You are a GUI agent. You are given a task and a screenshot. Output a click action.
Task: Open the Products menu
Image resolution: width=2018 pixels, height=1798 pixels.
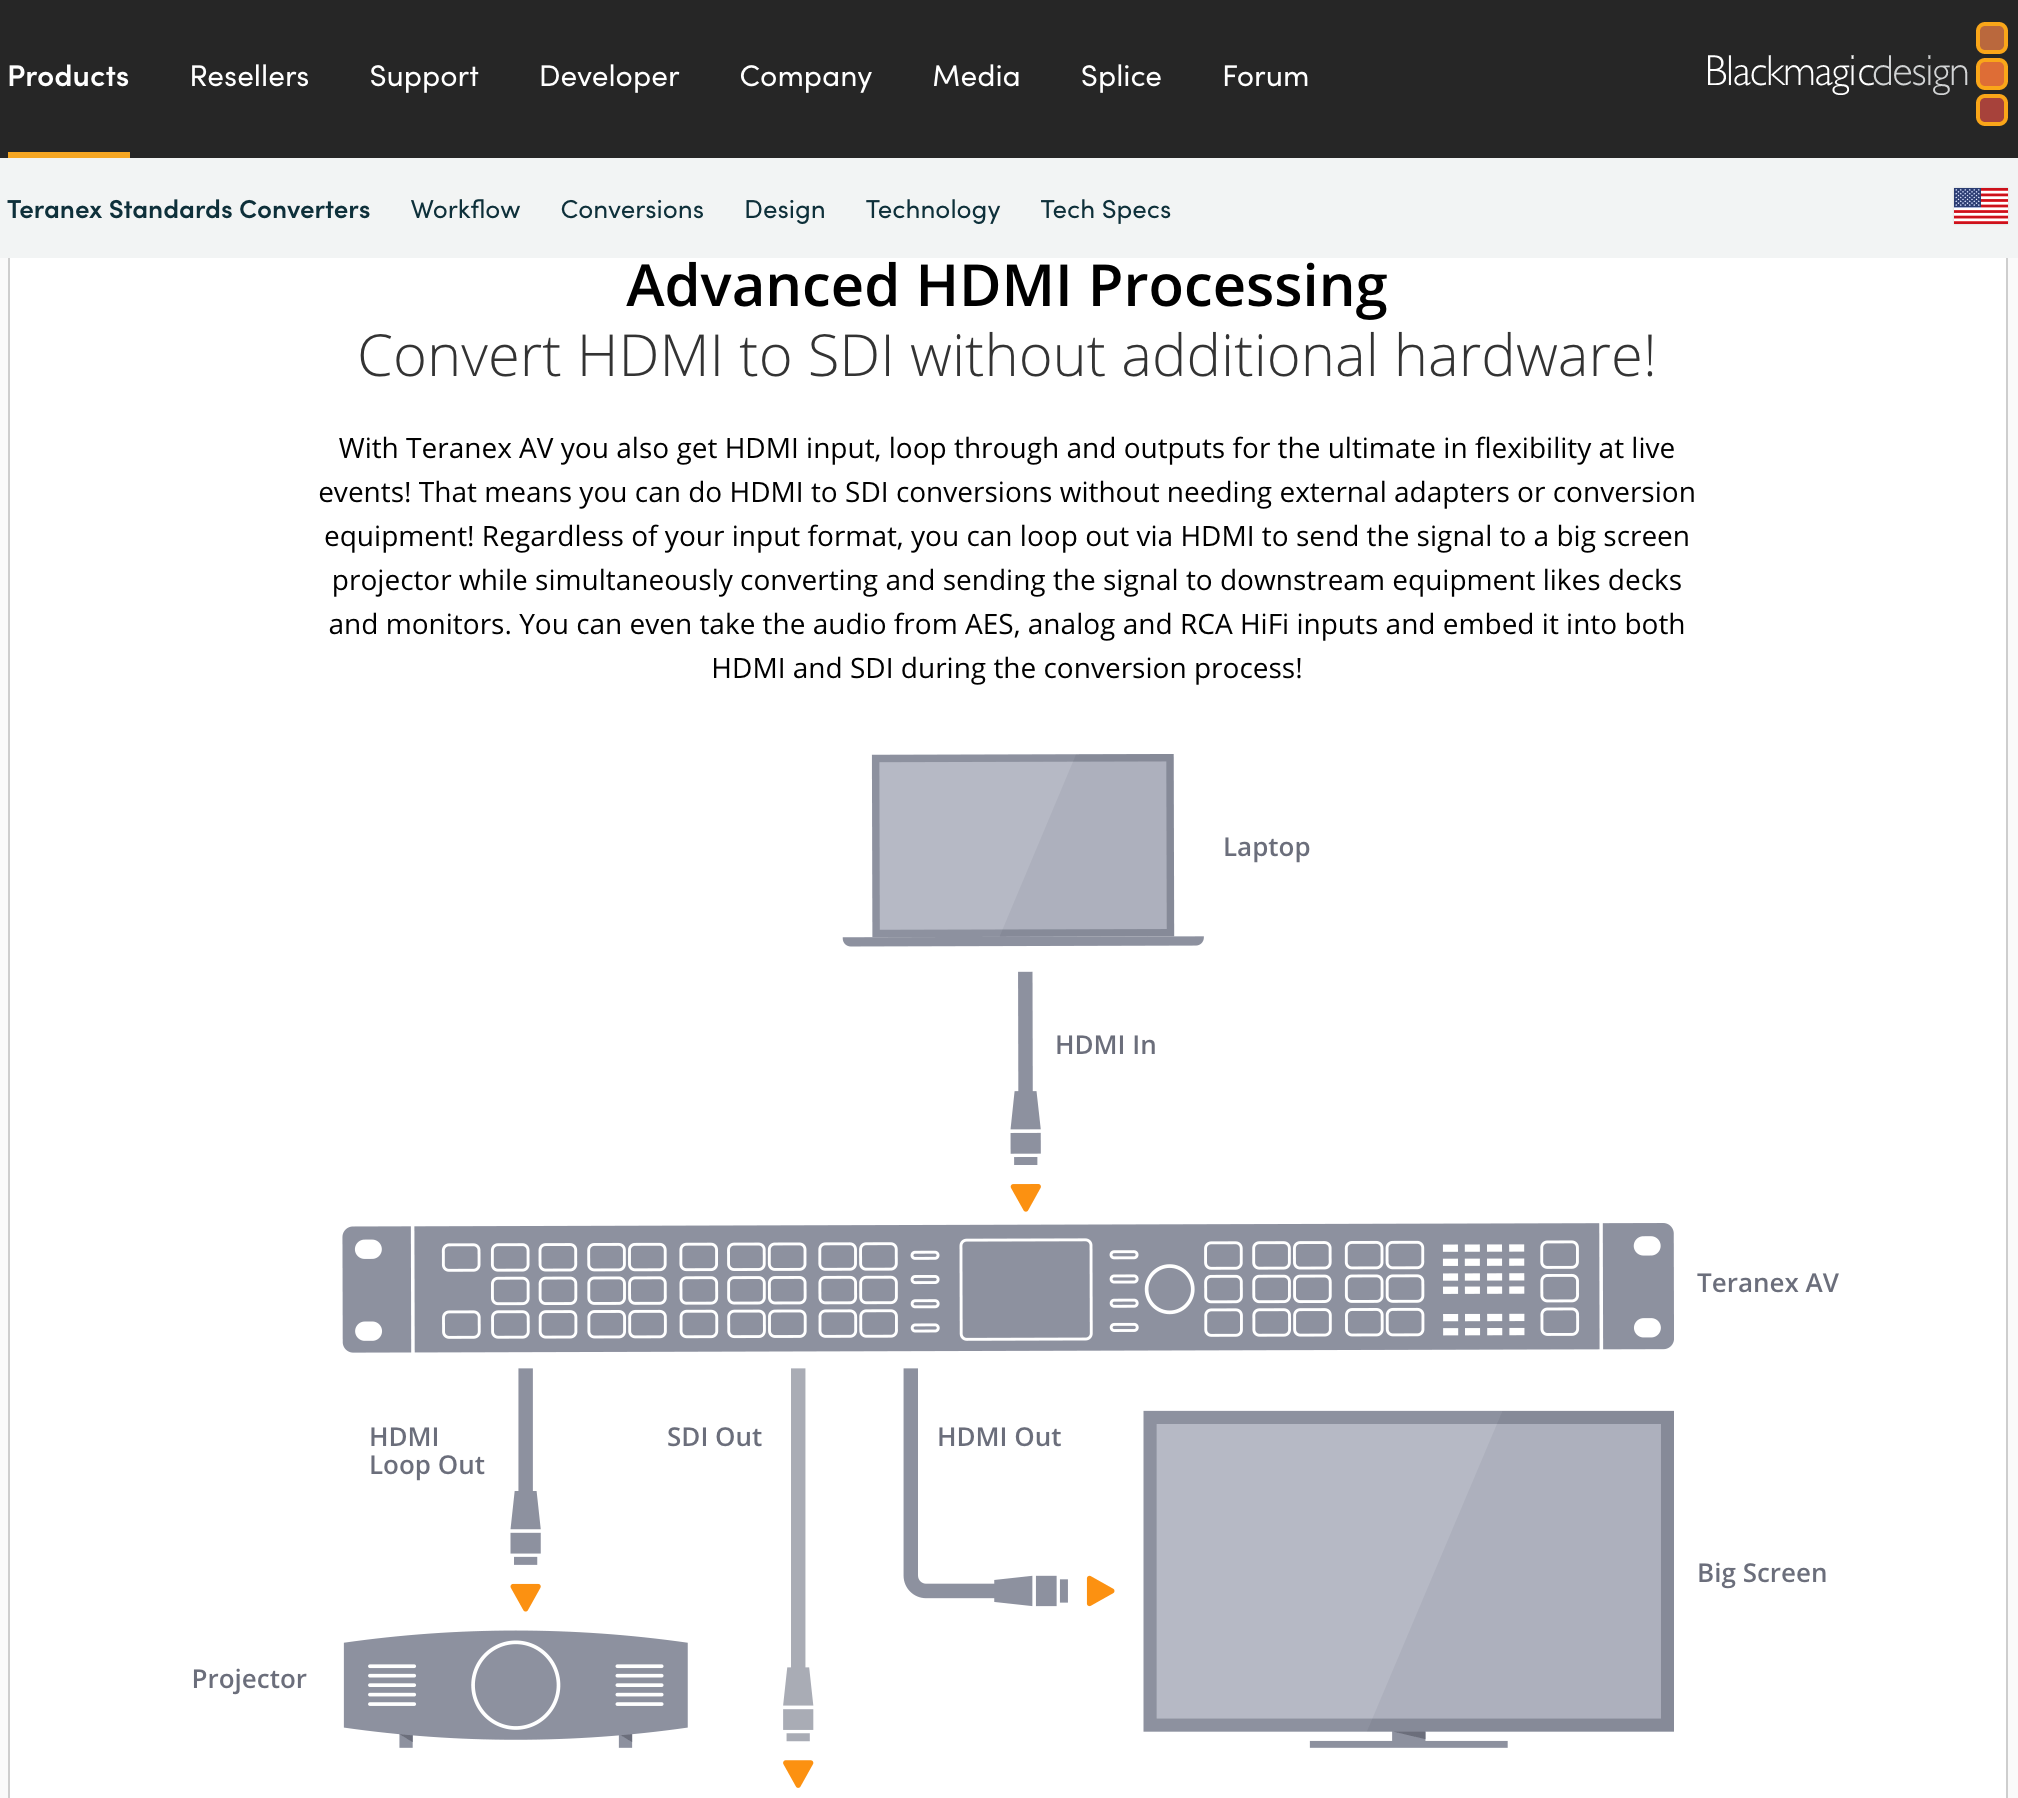point(68,75)
